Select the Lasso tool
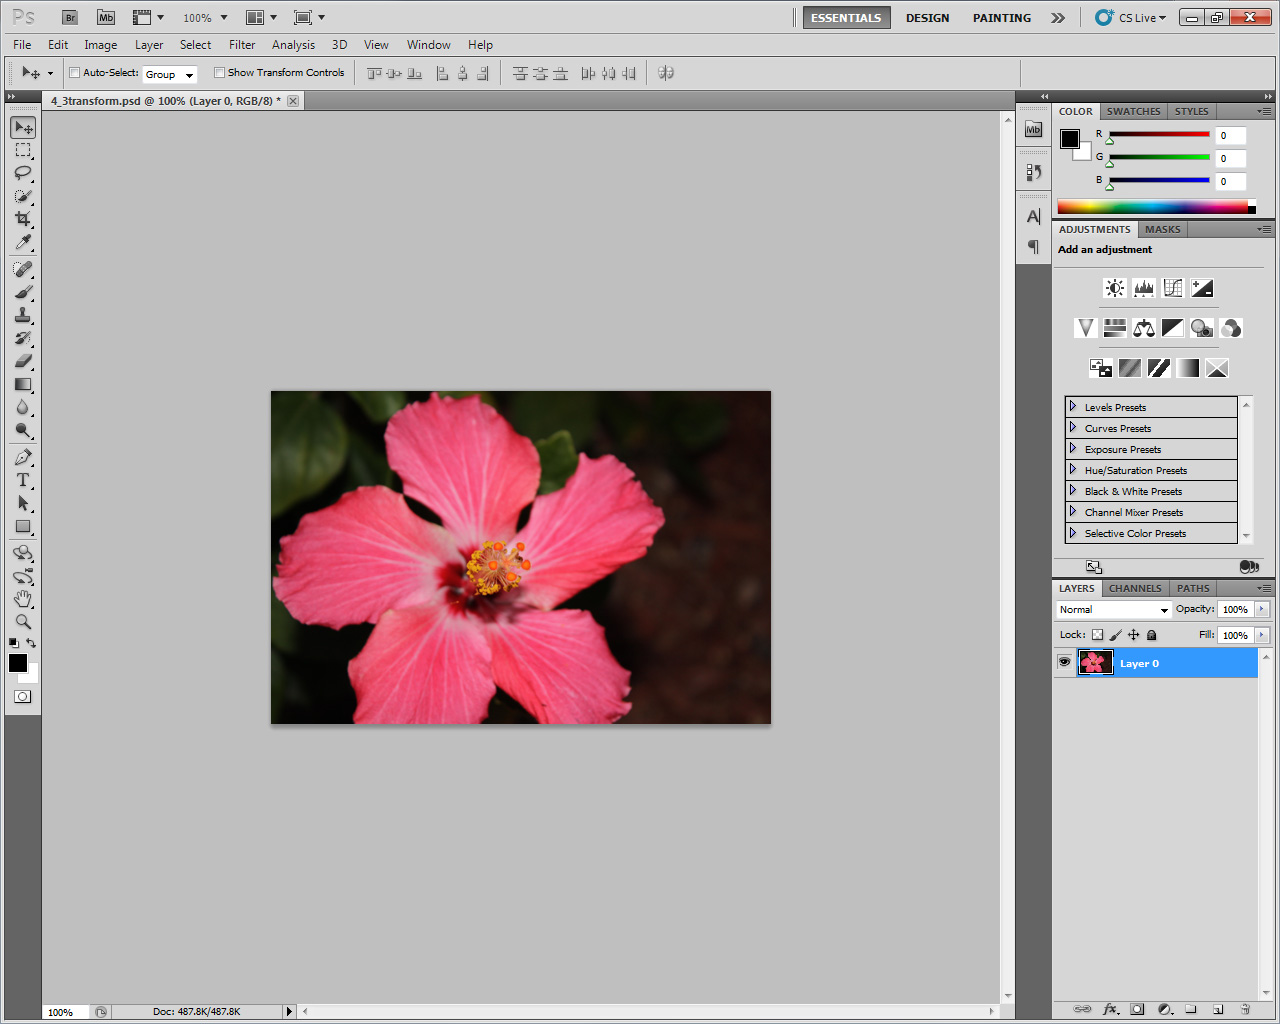 point(23,173)
